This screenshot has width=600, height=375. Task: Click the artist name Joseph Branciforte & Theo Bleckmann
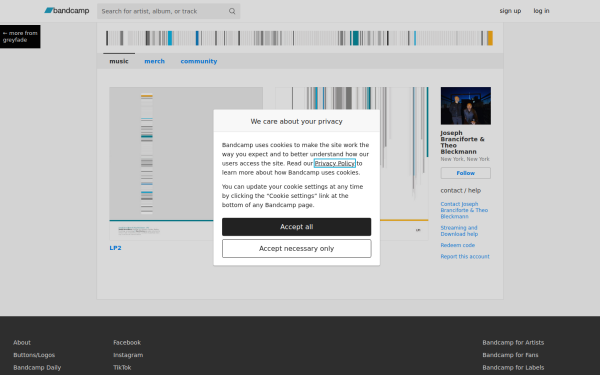(x=462, y=142)
